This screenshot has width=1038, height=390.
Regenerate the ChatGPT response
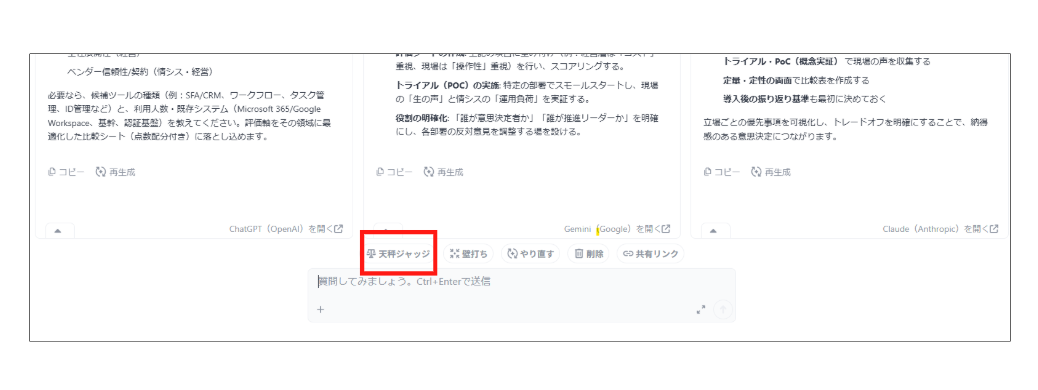pos(115,172)
